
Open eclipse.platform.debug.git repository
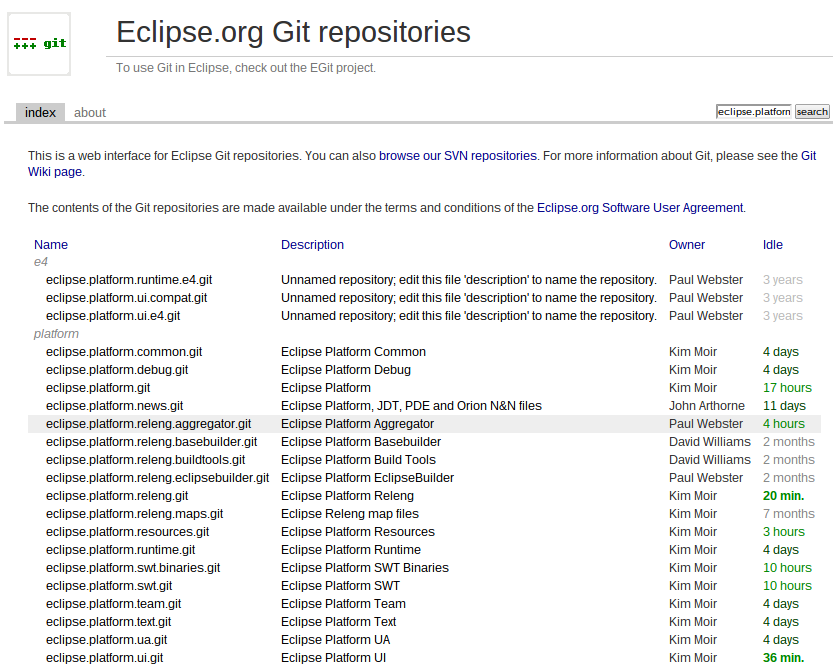[x=117, y=370]
